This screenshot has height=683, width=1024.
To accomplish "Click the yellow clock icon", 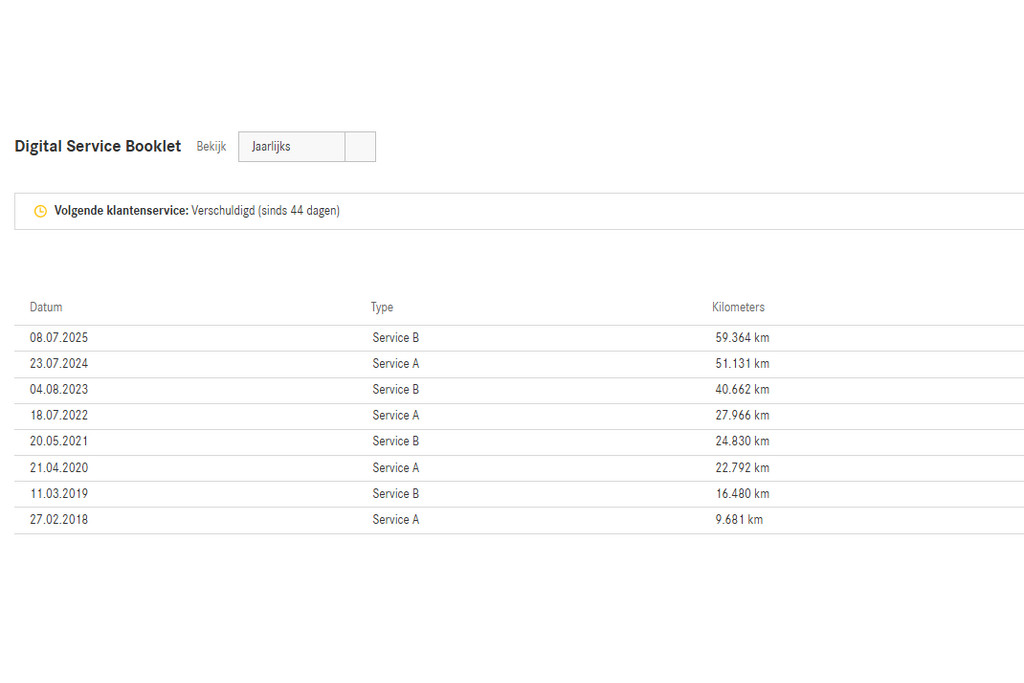I will [x=40, y=211].
